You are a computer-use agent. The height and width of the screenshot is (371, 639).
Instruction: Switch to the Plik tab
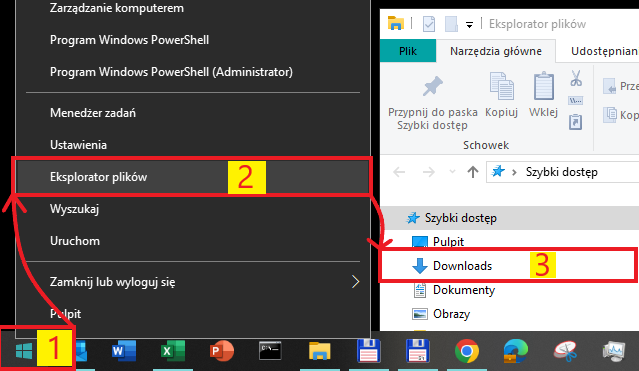pyautogui.click(x=408, y=51)
